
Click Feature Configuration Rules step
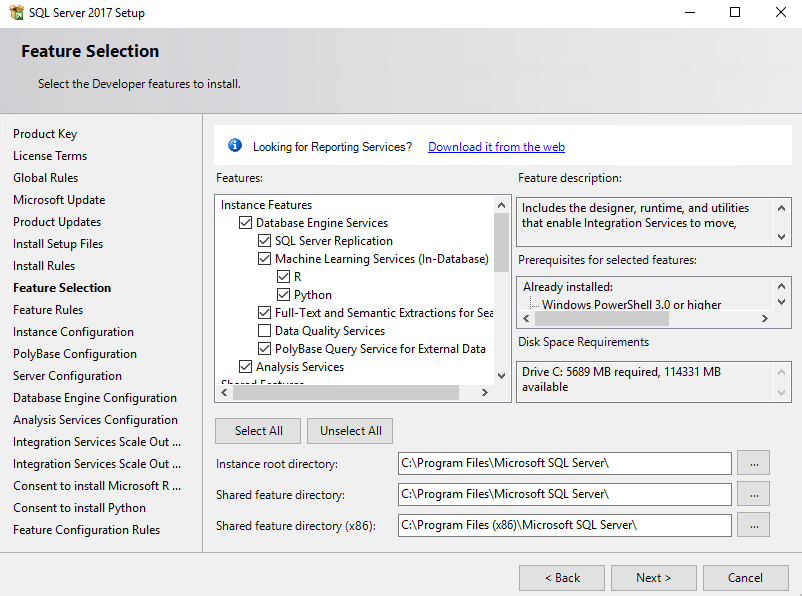tap(86, 529)
